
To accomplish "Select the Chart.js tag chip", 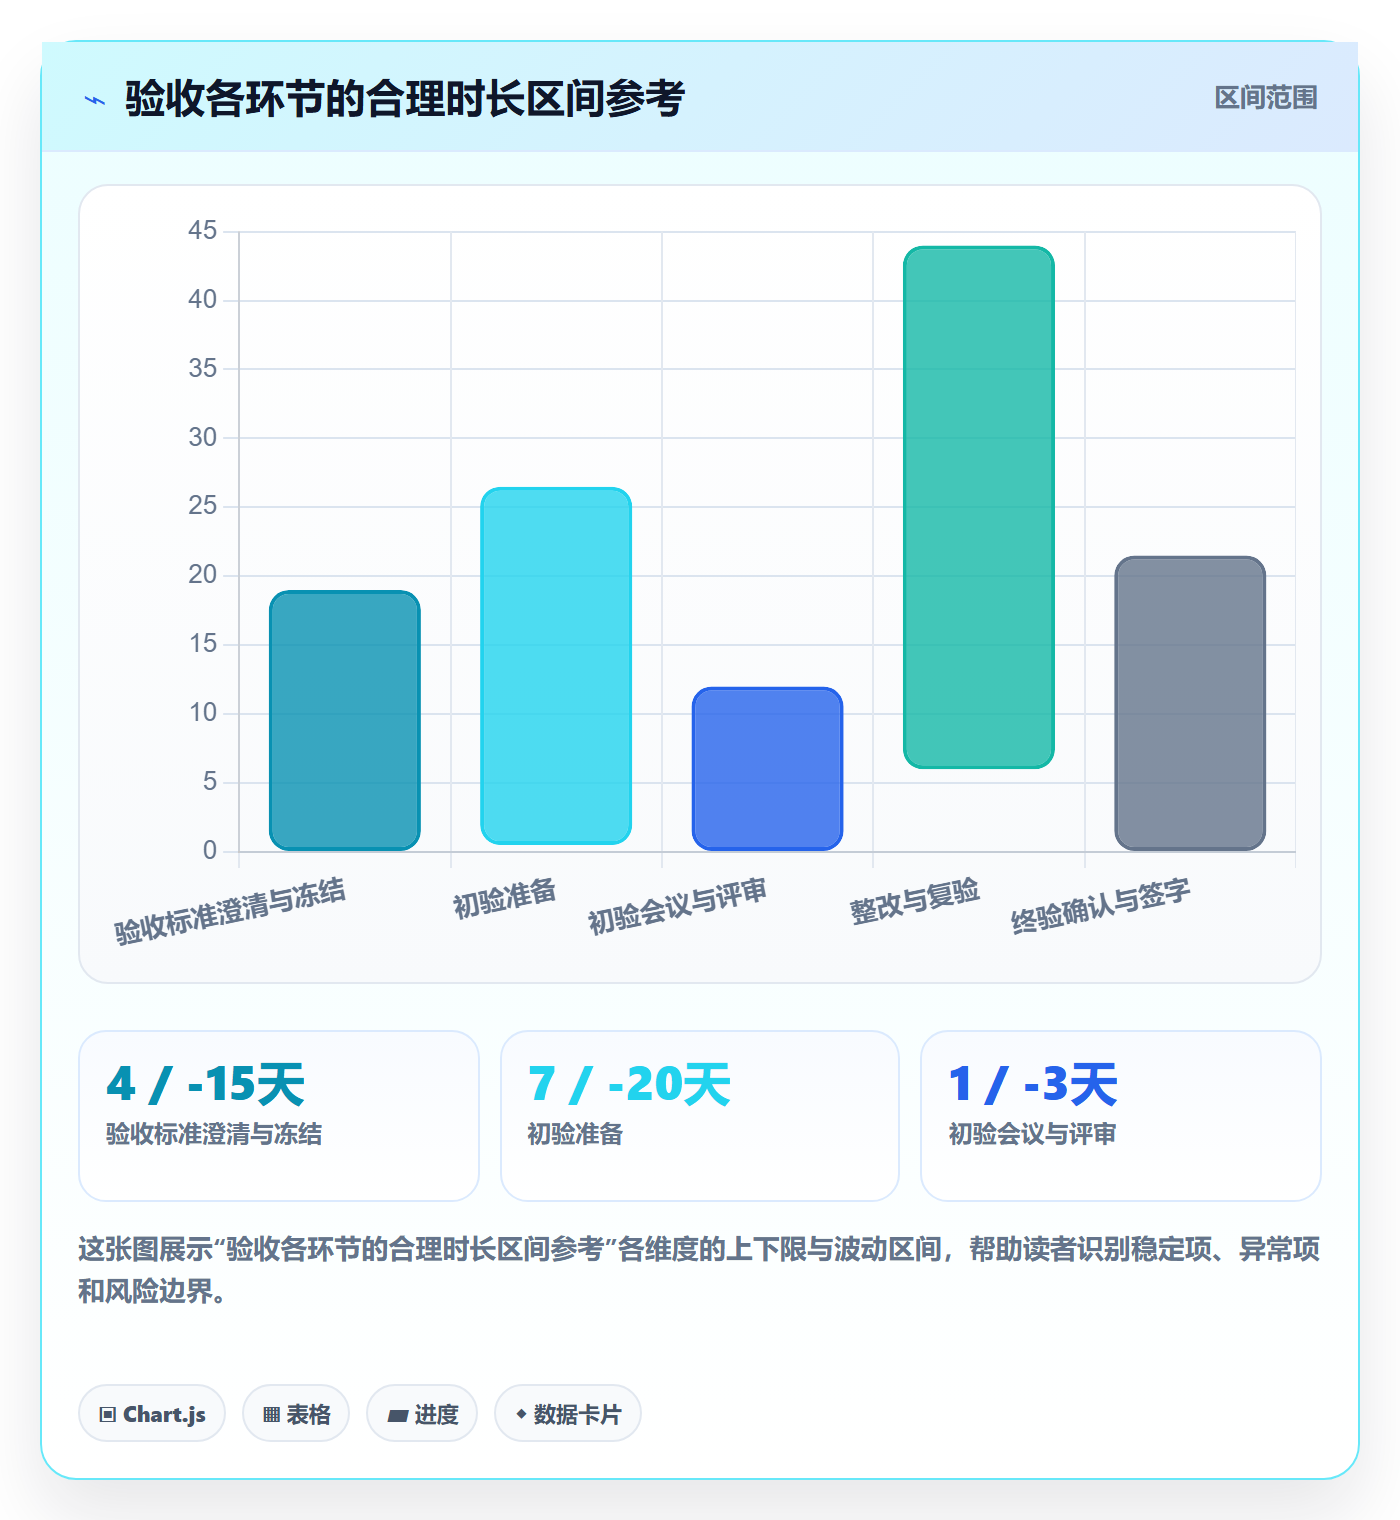I will pyautogui.click(x=152, y=1413).
